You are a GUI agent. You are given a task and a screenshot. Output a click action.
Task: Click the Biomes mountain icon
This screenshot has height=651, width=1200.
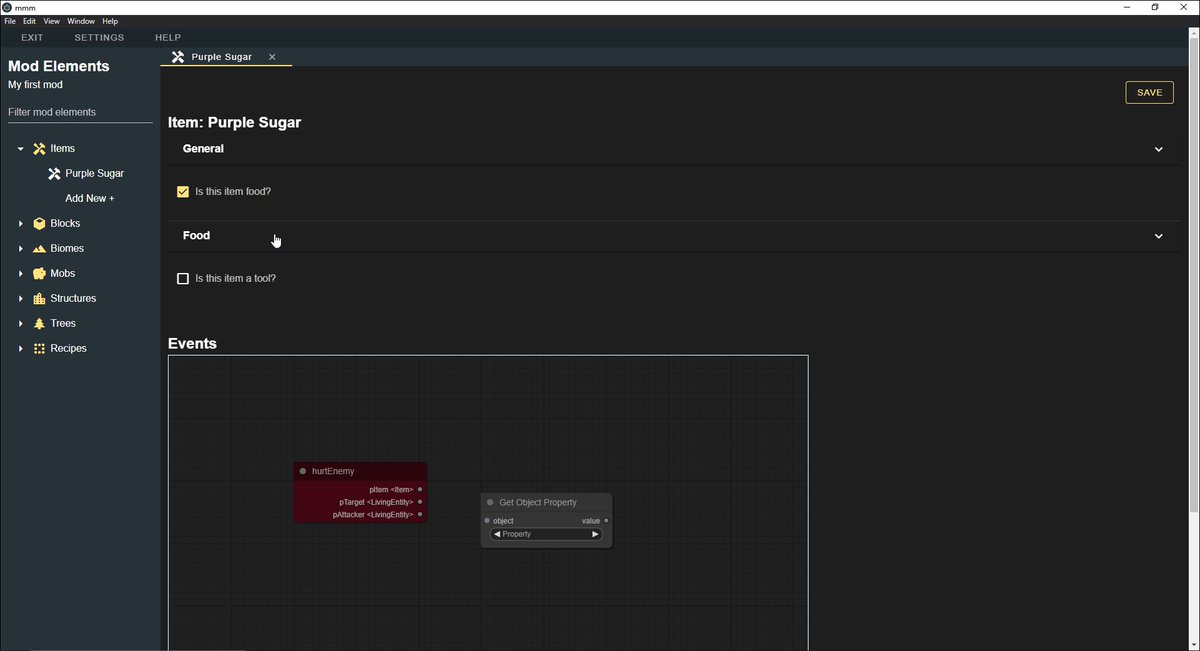tap(39, 249)
